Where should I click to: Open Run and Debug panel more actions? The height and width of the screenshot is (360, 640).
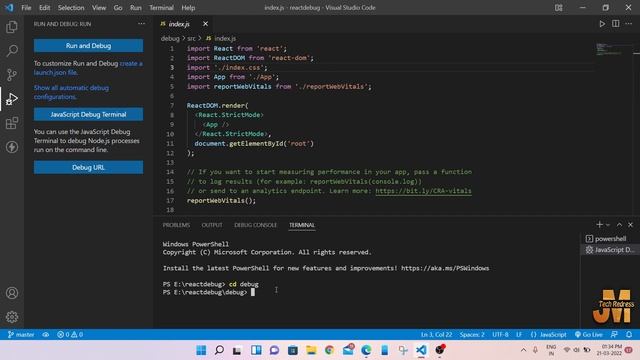click(141, 24)
